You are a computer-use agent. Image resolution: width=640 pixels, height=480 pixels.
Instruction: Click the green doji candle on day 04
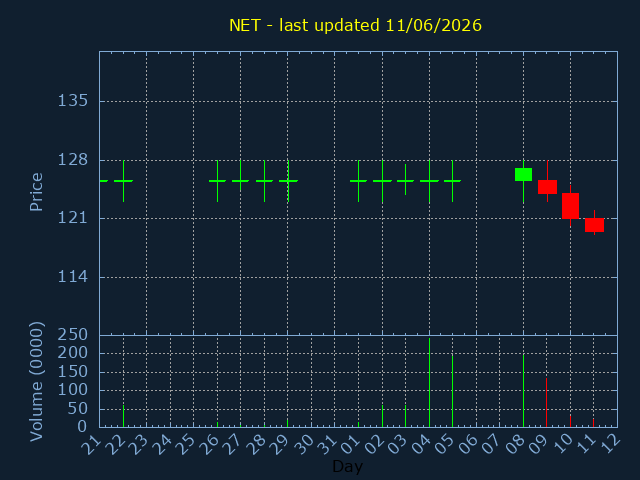429,181
